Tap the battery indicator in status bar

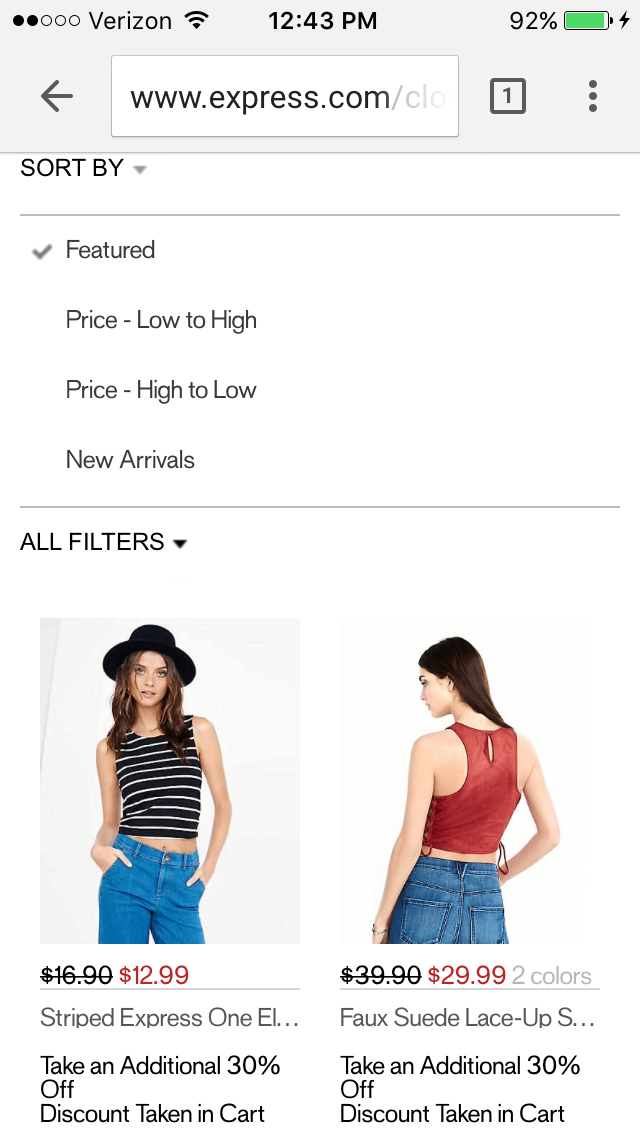(x=588, y=20)
